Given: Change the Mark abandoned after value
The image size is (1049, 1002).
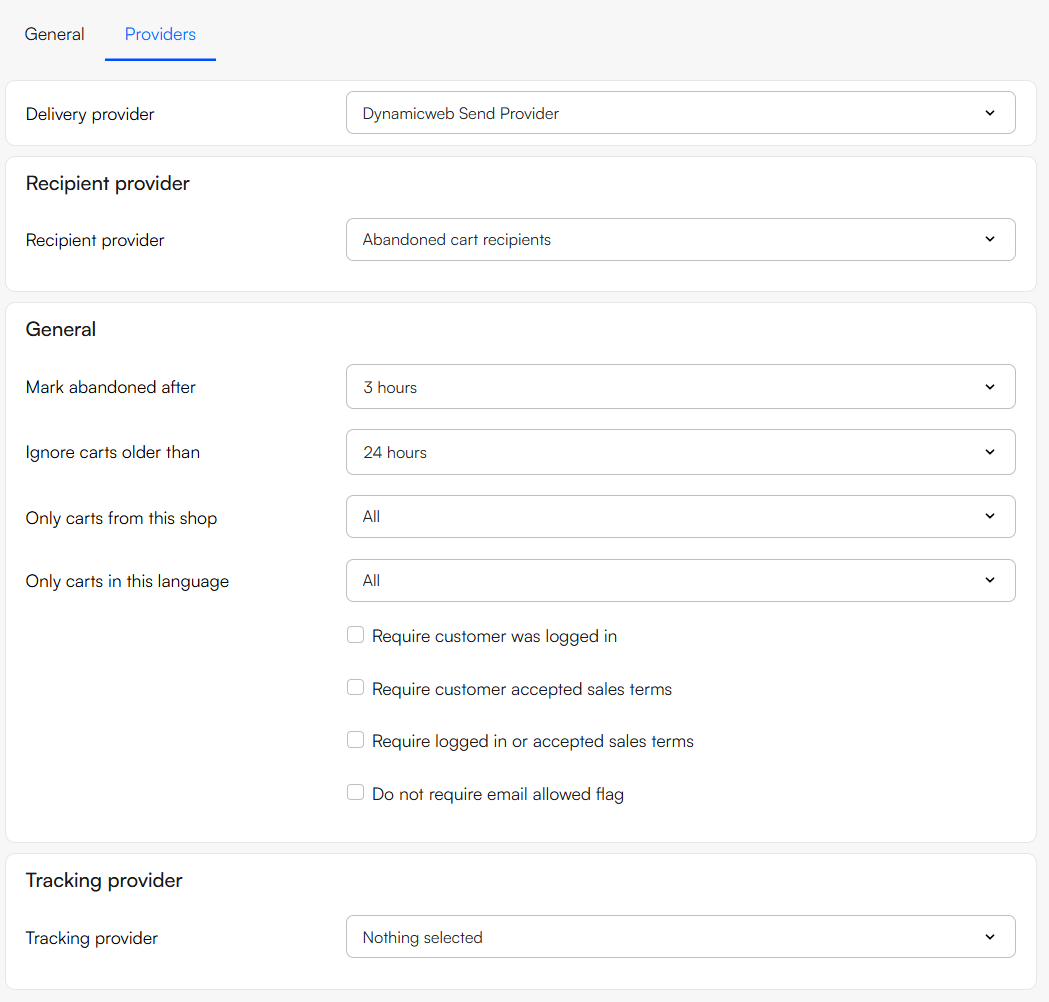Looking at the screenshot, I should point(680,387).
